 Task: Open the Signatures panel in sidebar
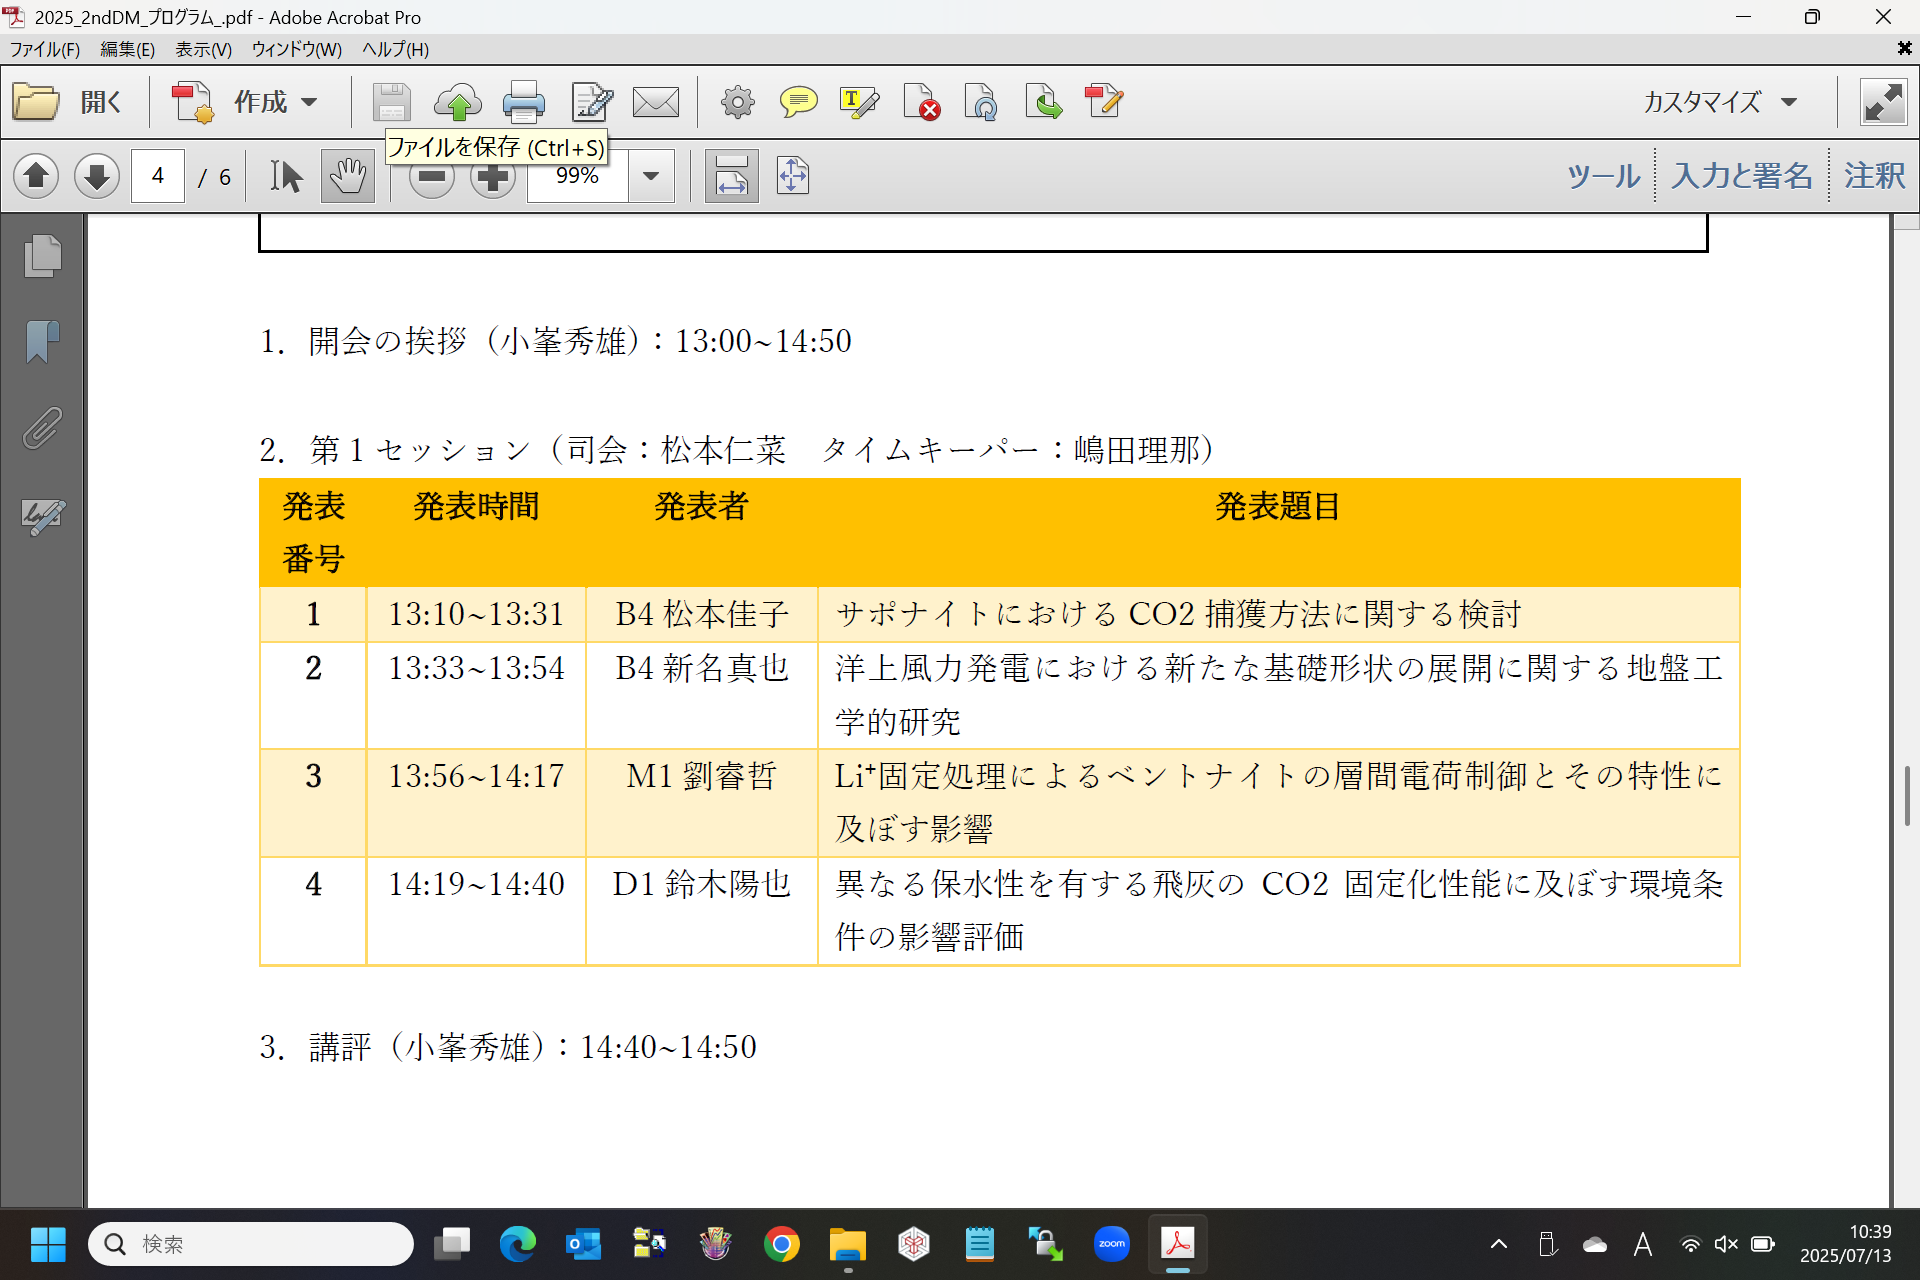[x=42, y=516]
